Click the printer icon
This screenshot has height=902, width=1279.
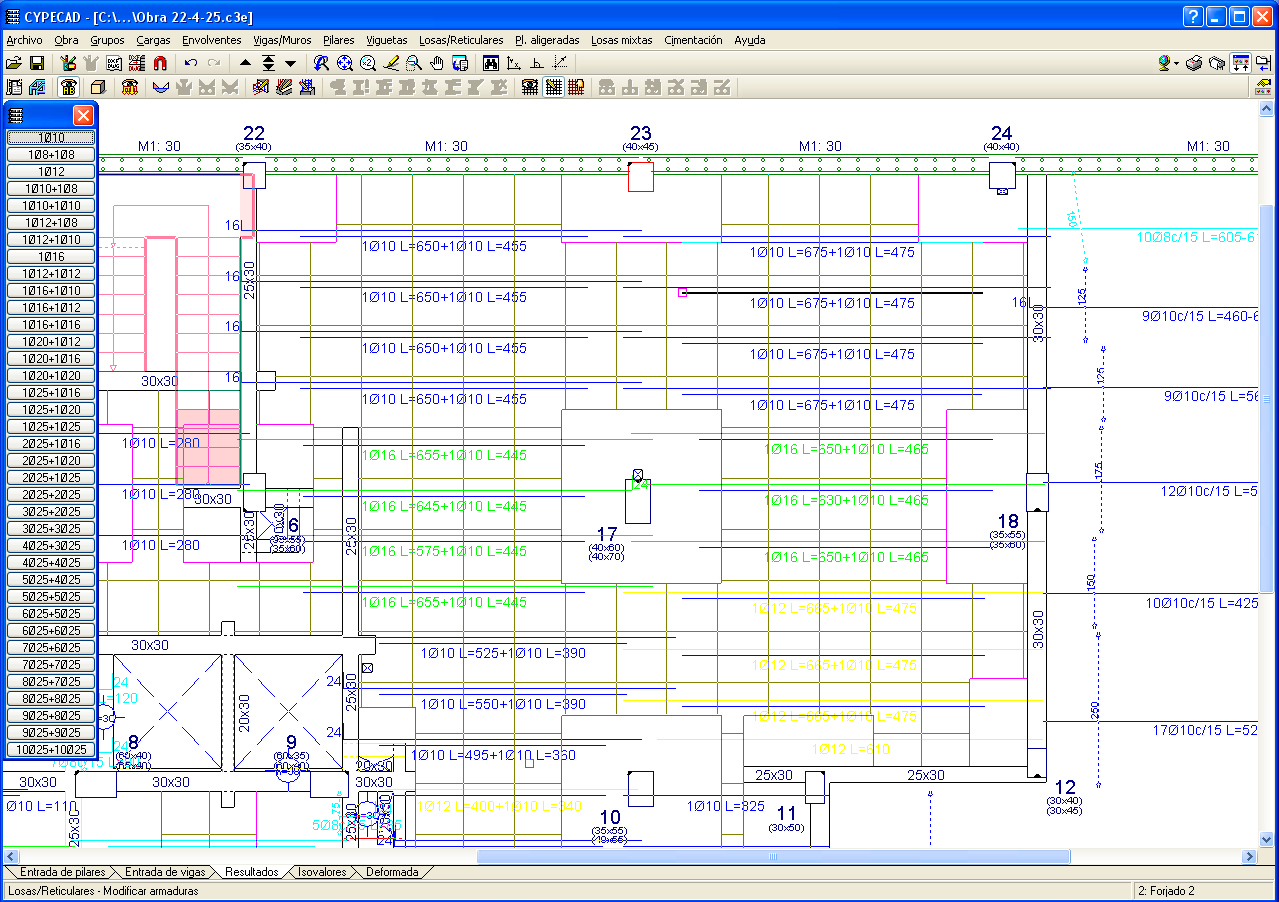[x=1194, y=63]
